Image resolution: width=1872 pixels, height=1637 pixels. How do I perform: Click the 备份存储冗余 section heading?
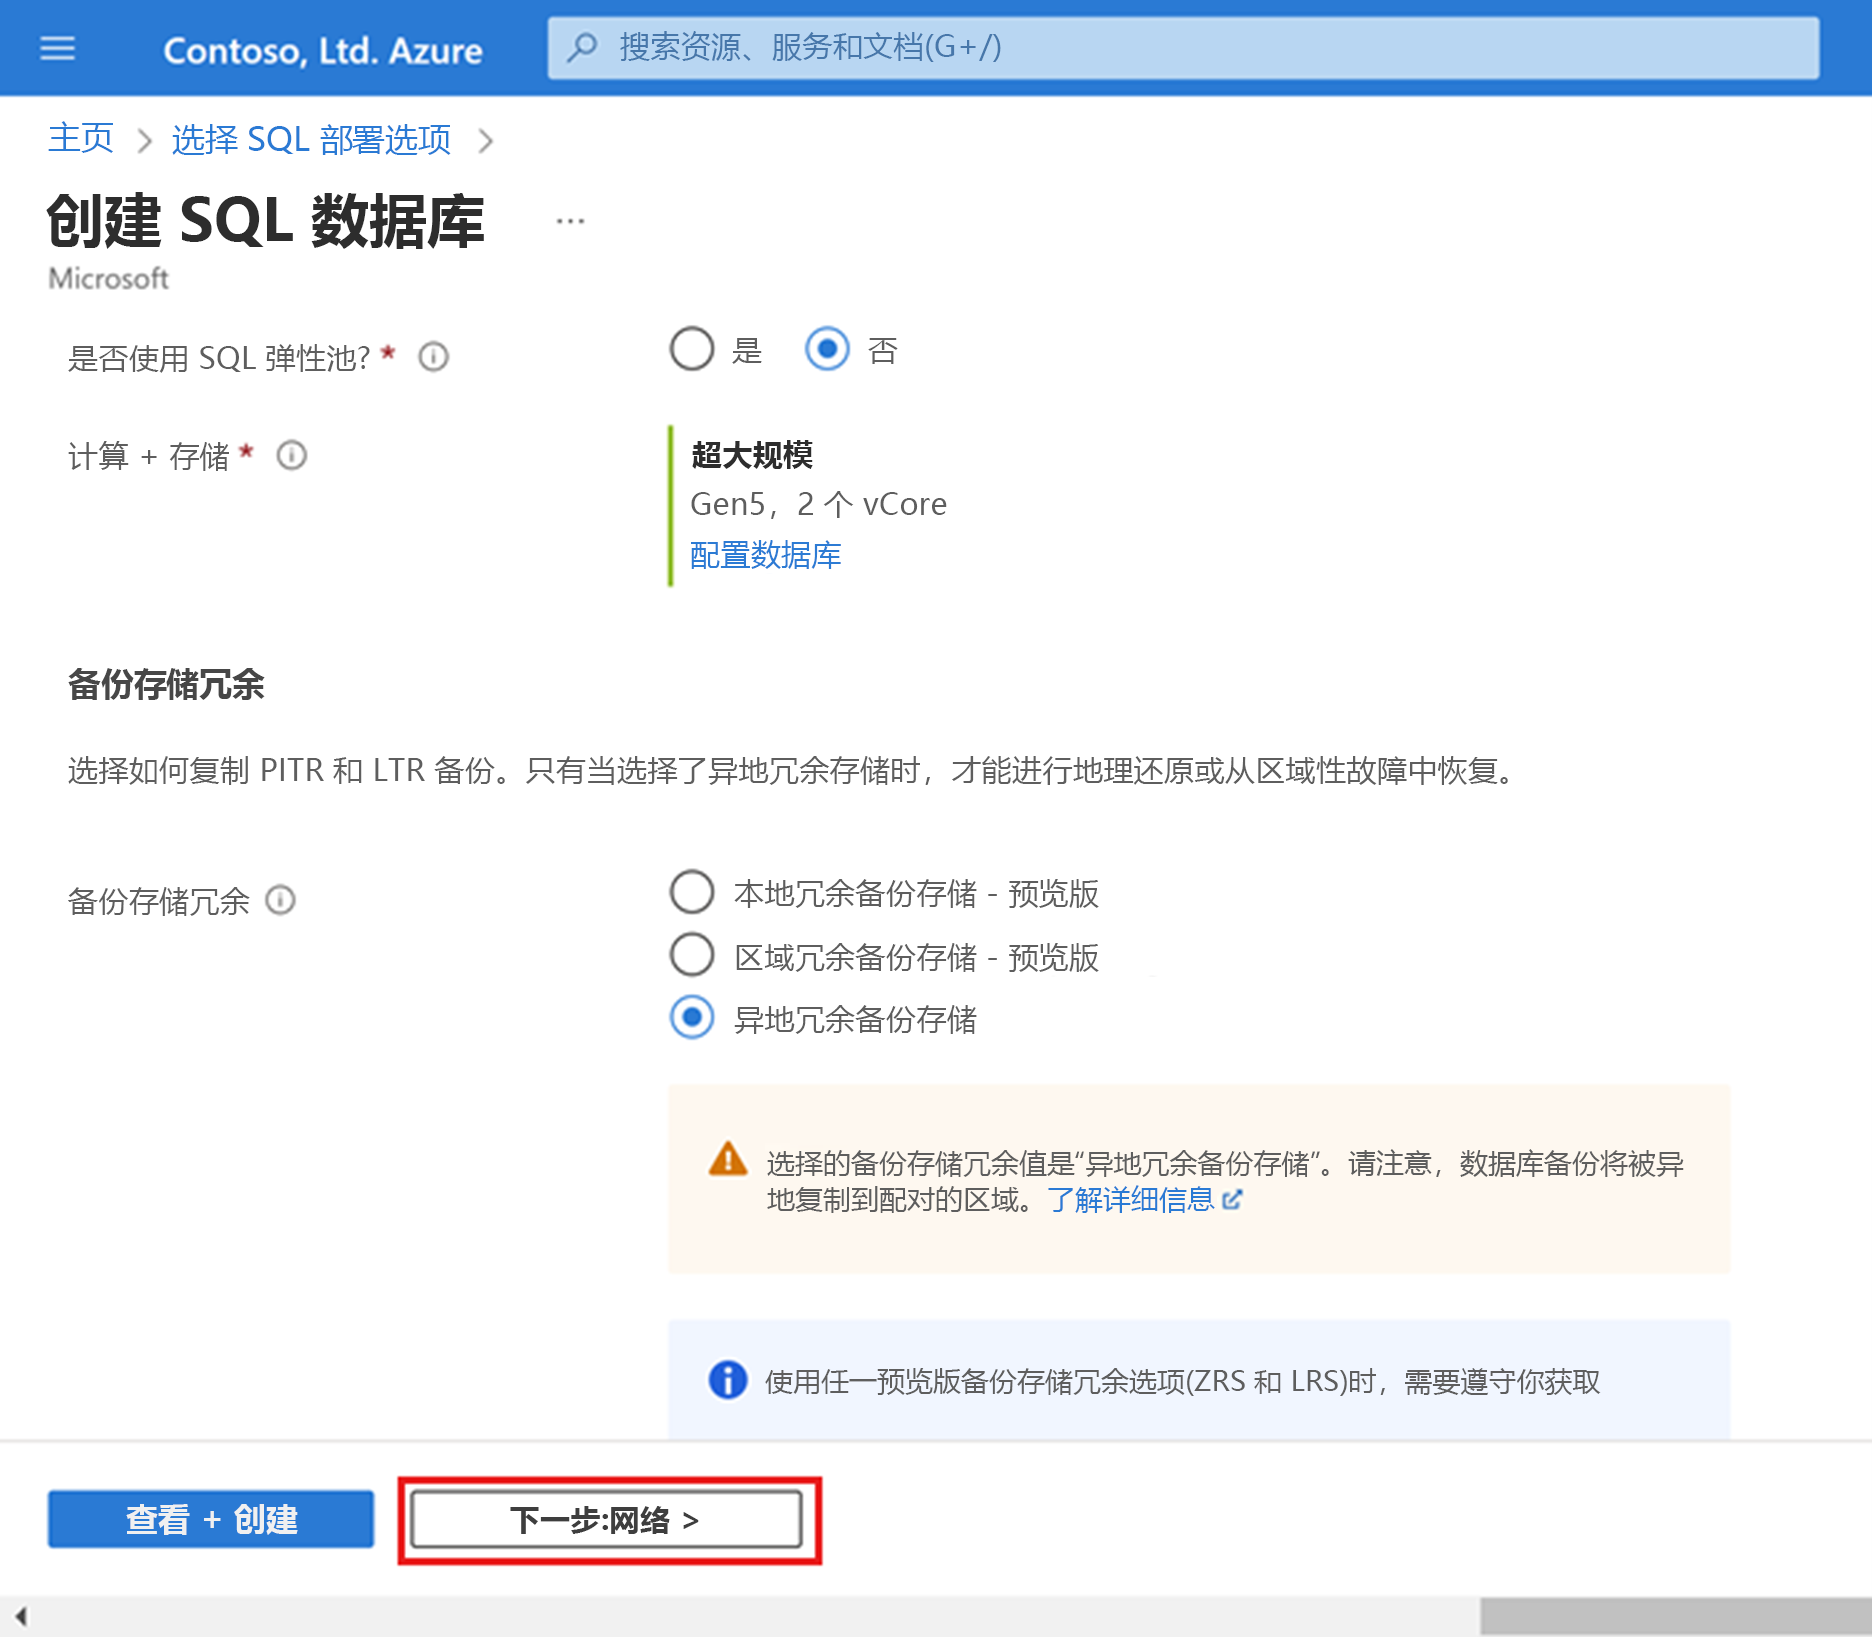point(166,685)
